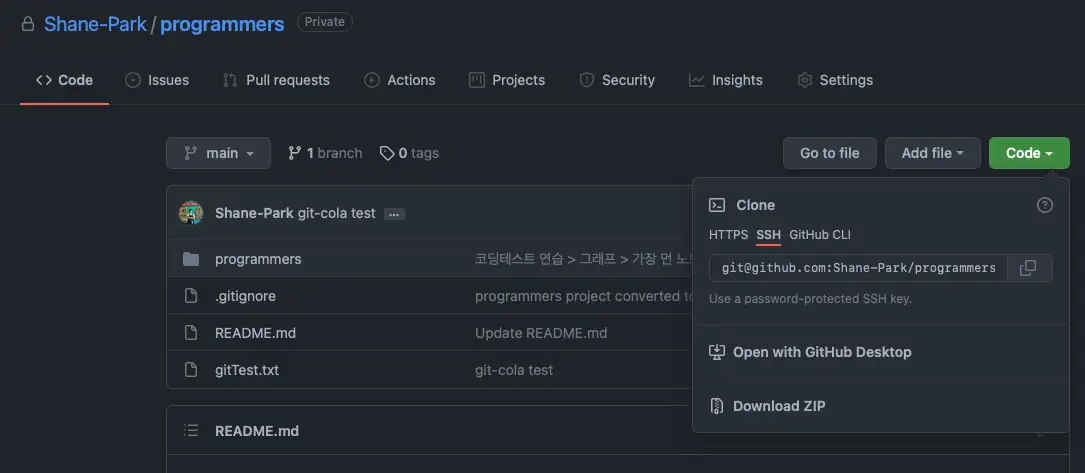Screen dimensions: 1085x473
Task: Click the README outline list icon
Action: [x=191, y=431]
